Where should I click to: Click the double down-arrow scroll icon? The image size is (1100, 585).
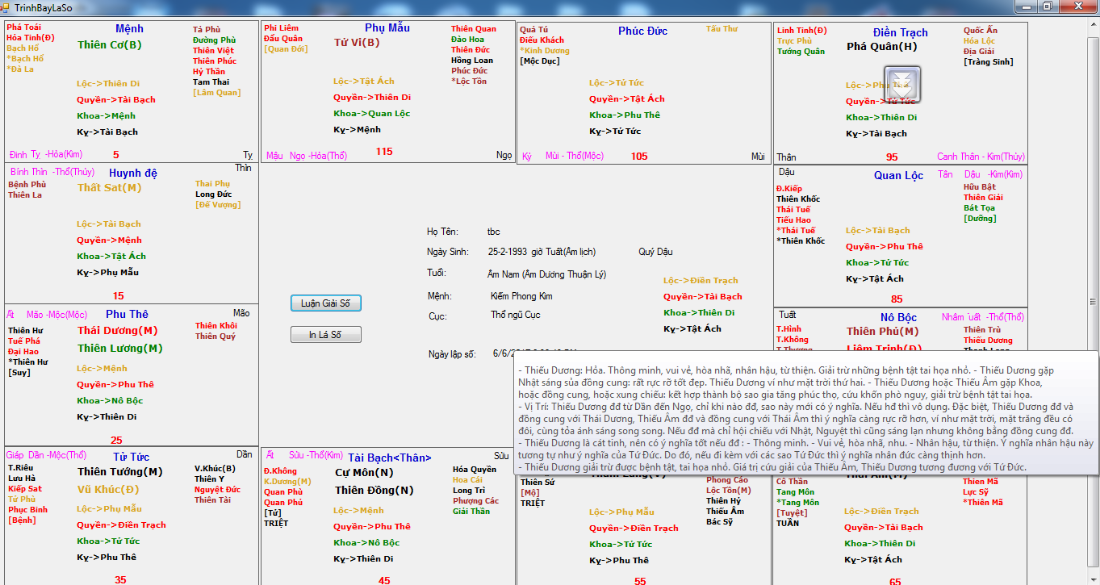click(901, 82)
